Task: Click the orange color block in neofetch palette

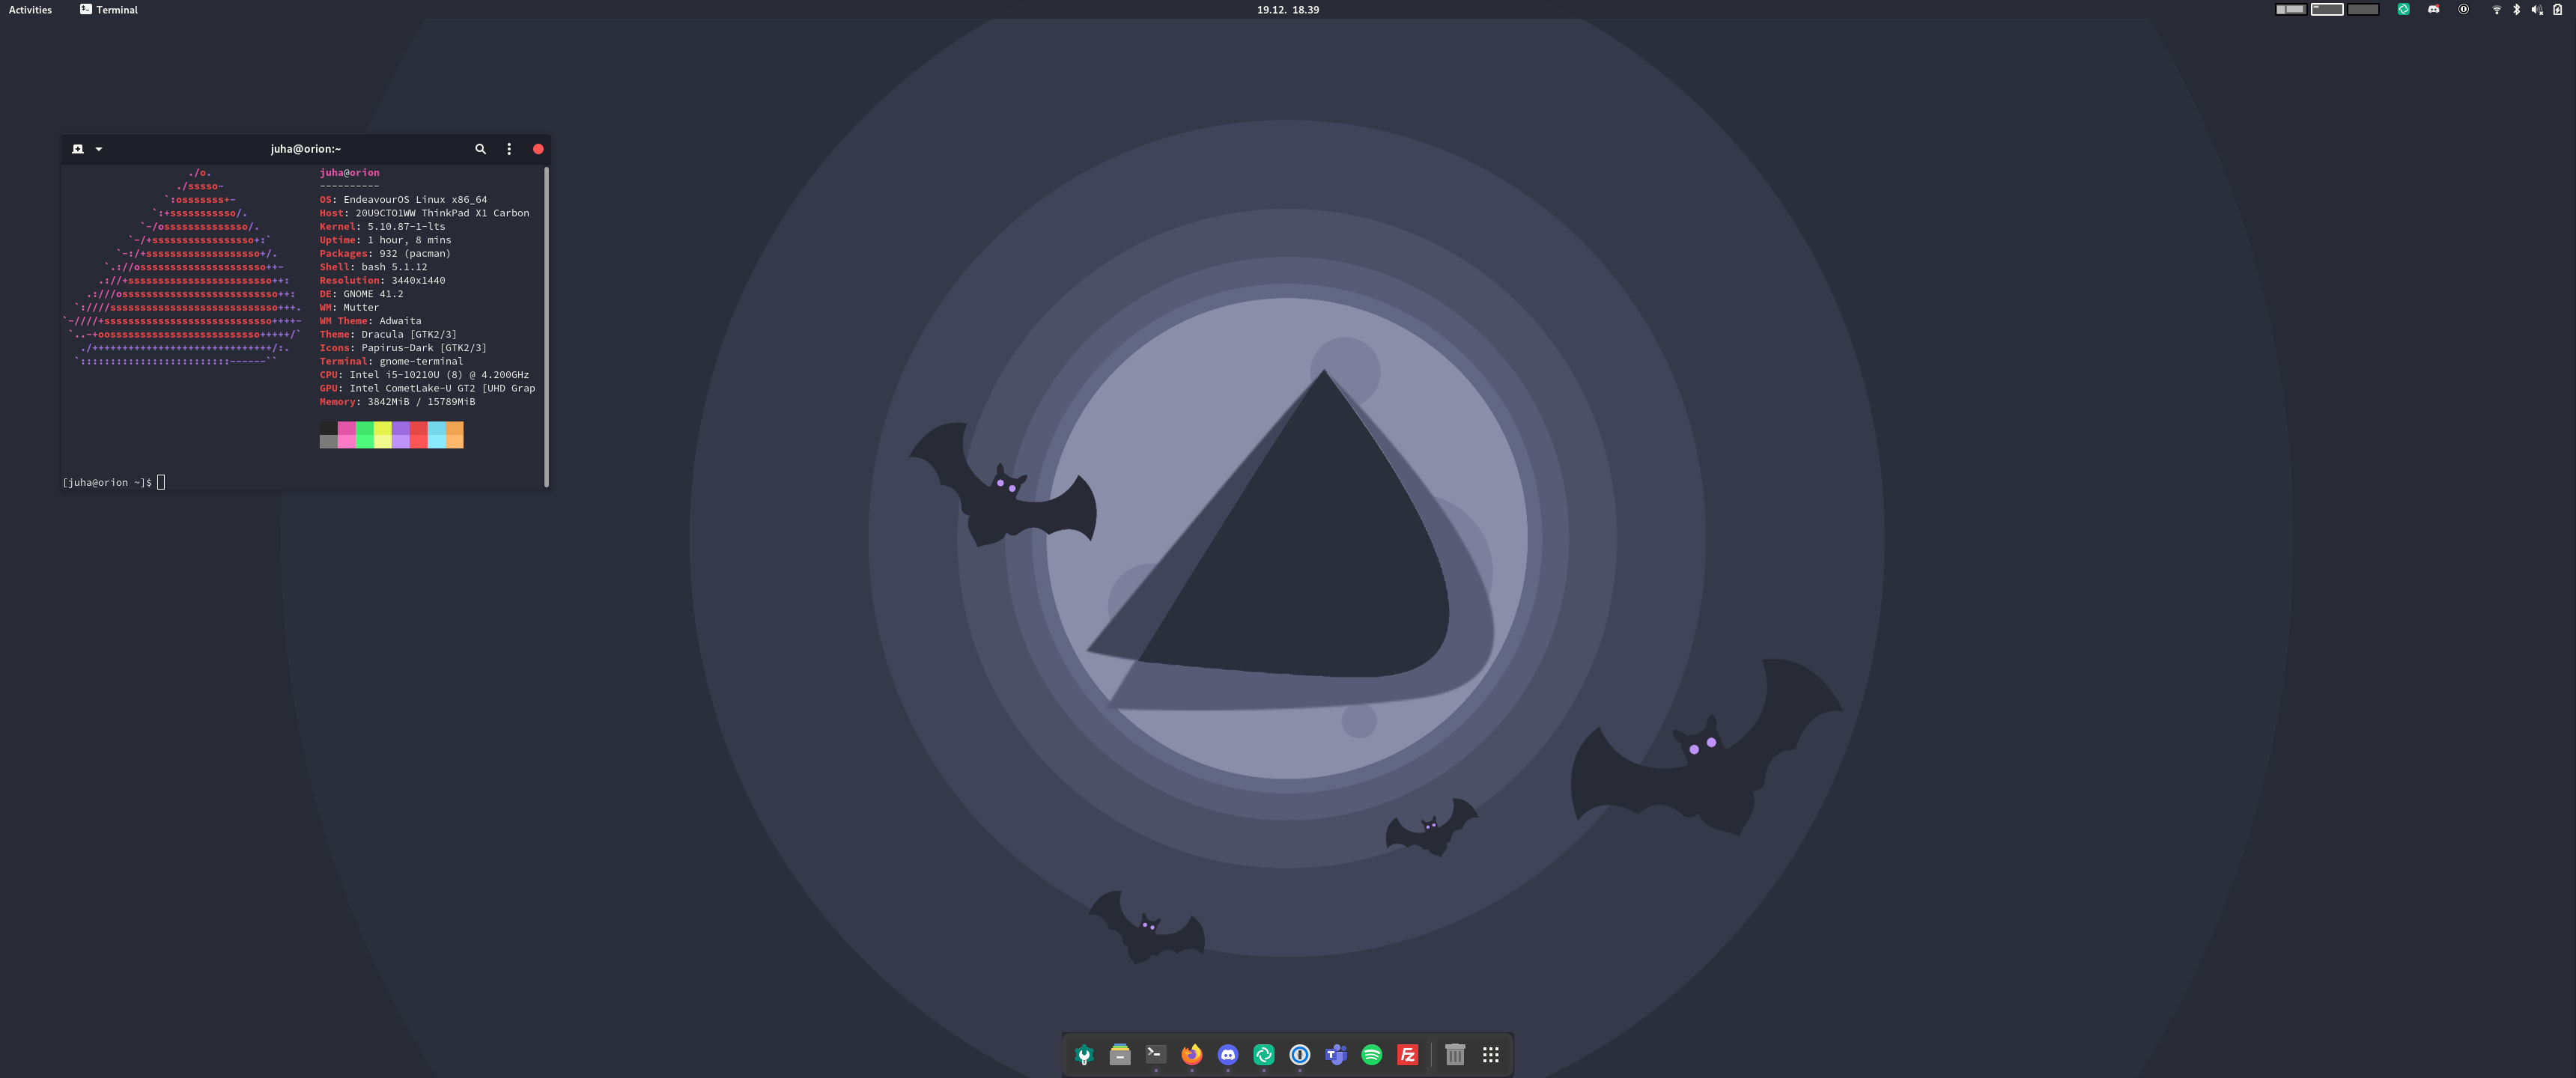Action: (454, 434)
